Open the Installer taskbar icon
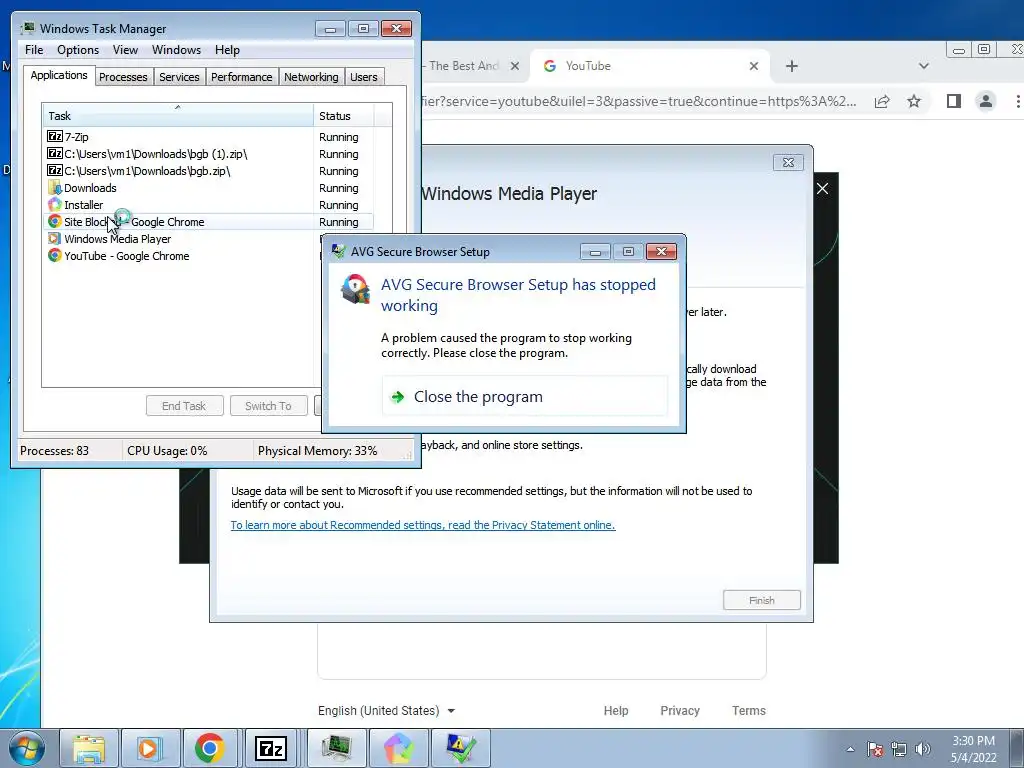 click(398, 748)
